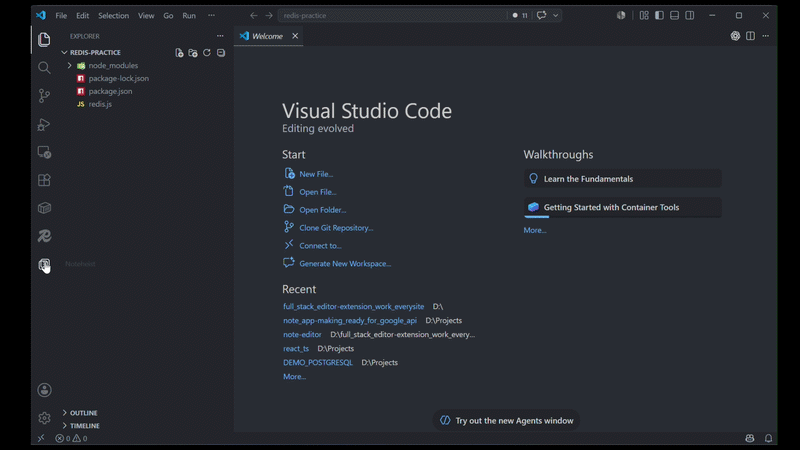Open the Copilot status icon in the status bar
800x450 pixels.
[x=749, y=438]
